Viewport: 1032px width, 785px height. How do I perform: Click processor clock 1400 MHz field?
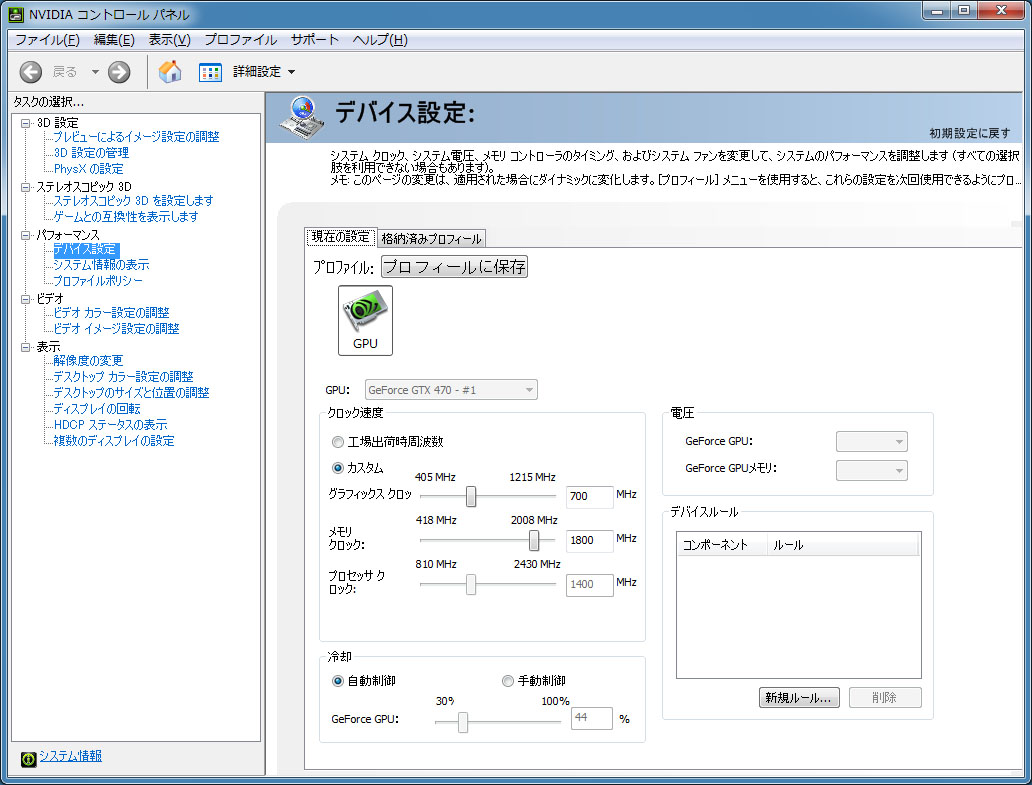(589, 584)
